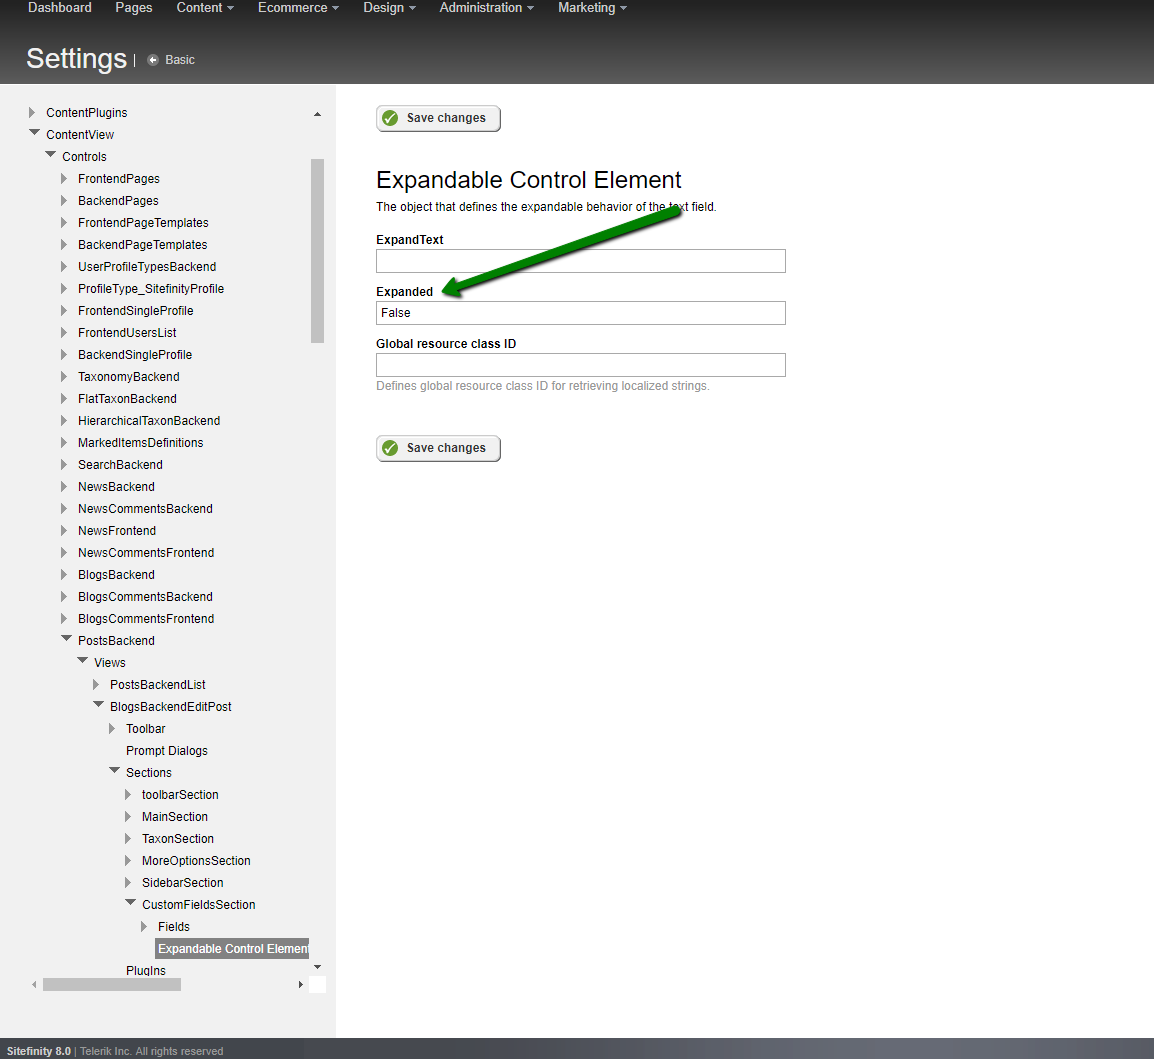
Task: Collapse the Sections node arrow
Action: tap(114, 771)
